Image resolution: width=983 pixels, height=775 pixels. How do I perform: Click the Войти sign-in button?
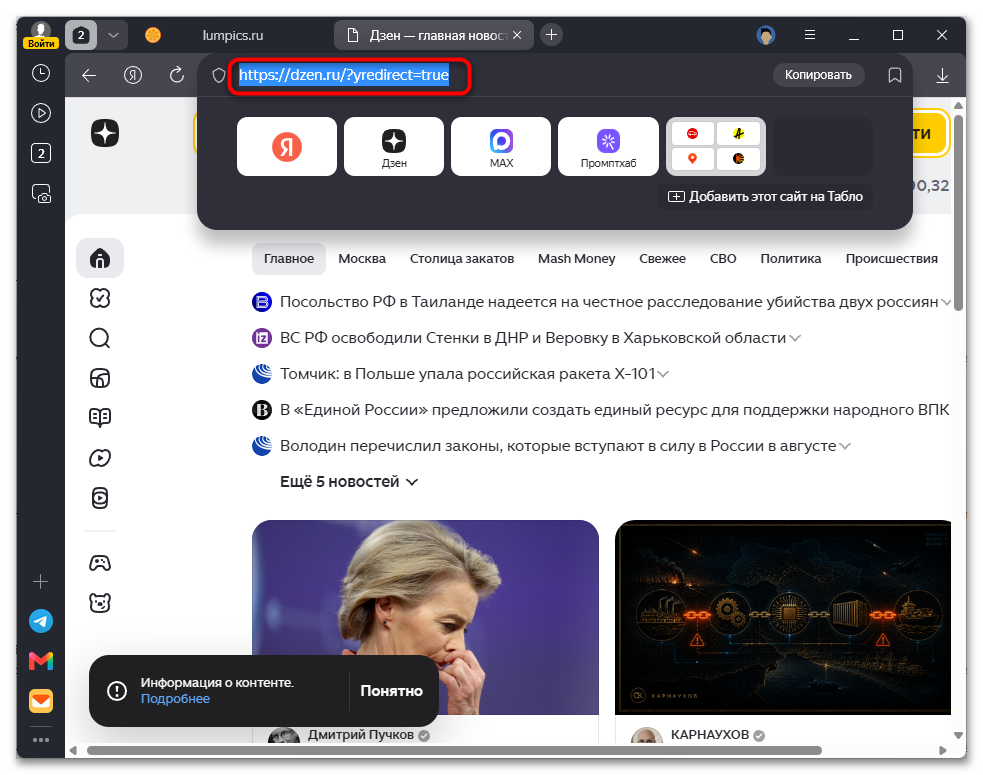pyautogui.click(x=41, y=43)
